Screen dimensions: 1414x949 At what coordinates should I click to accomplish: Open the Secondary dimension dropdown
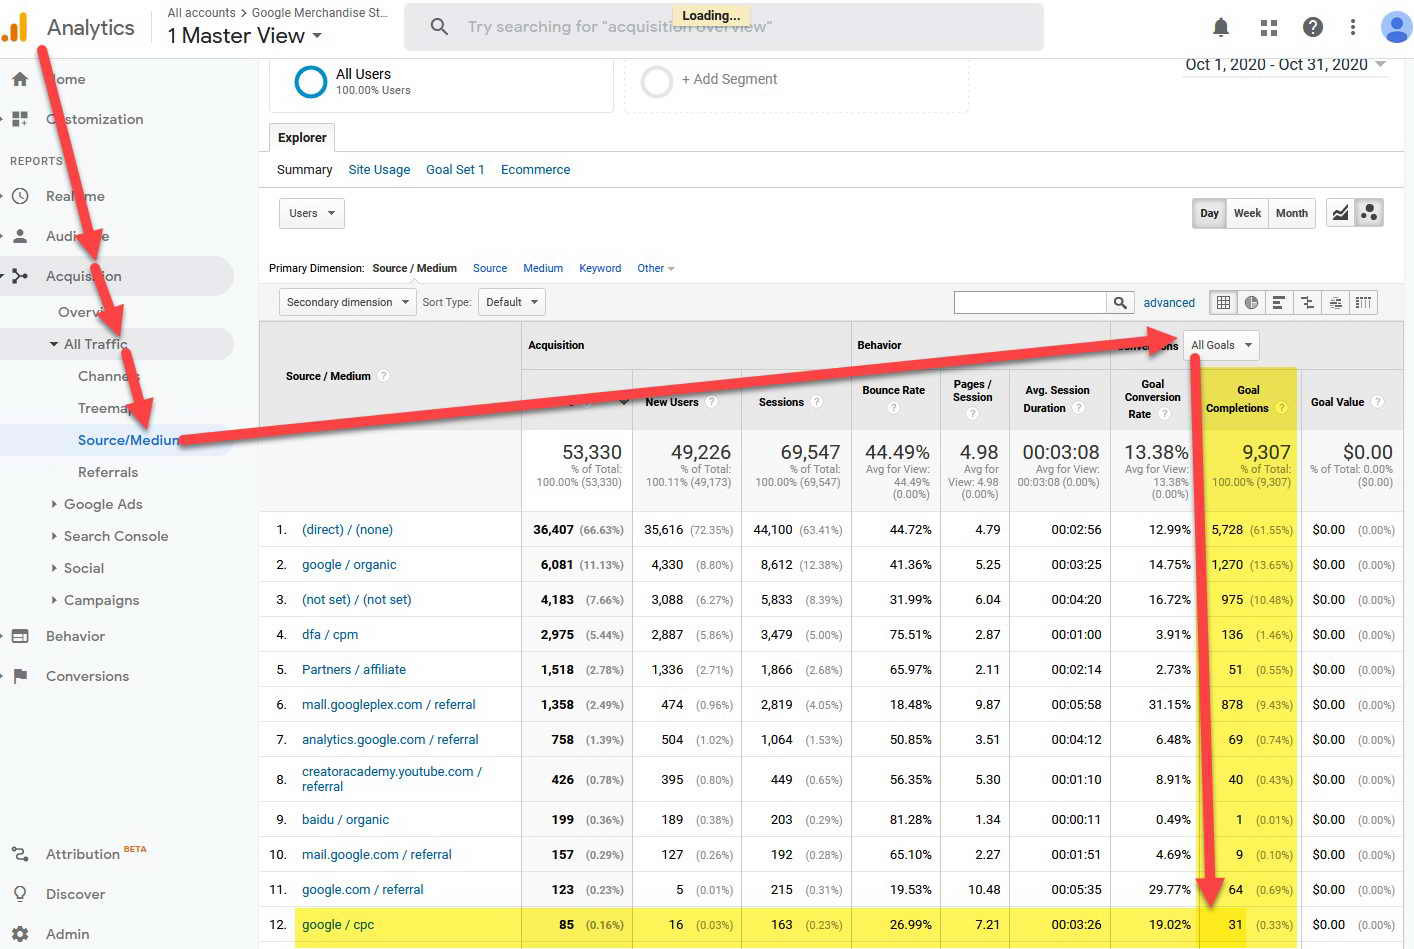[x=347, y=302]
